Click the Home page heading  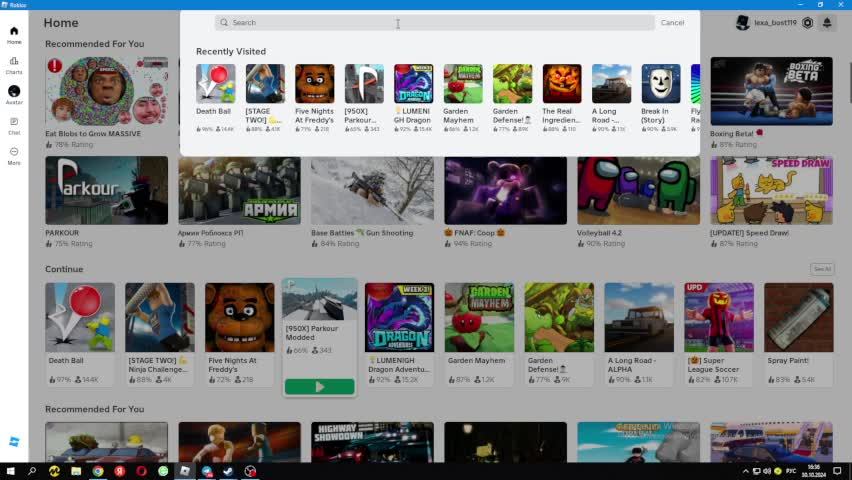[61, 23]
